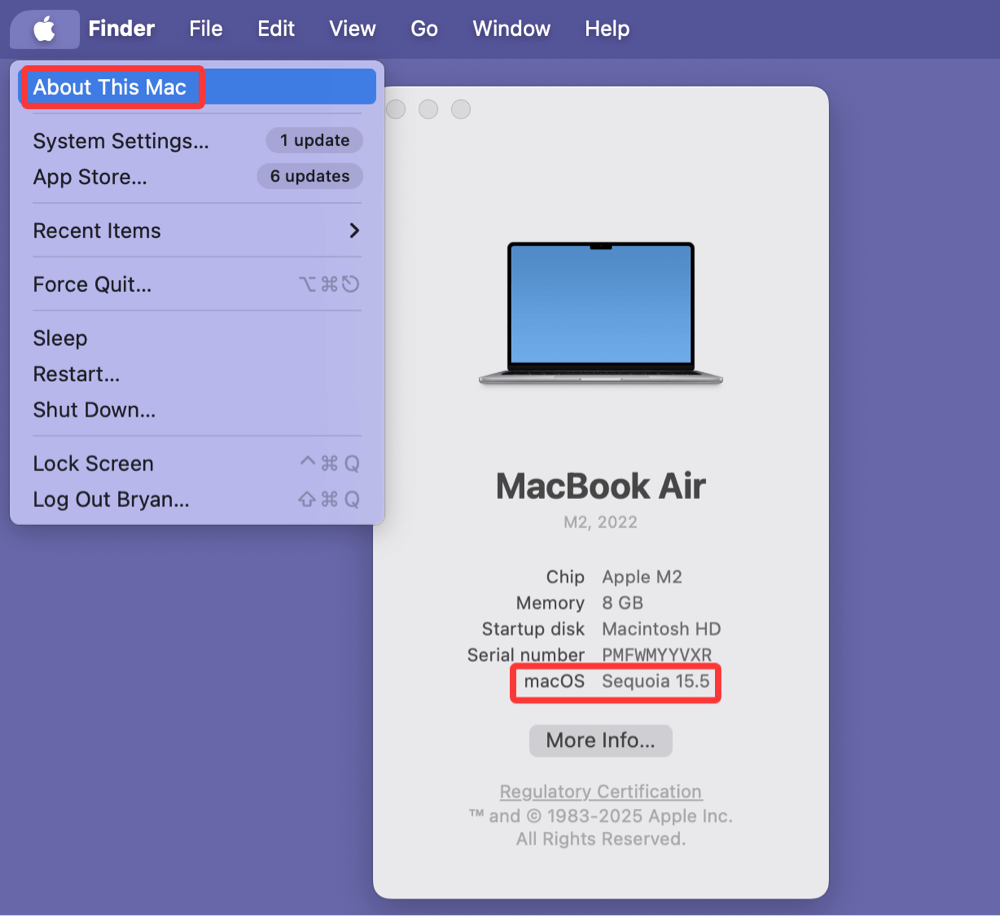Open the View menu

click(352, 29)
